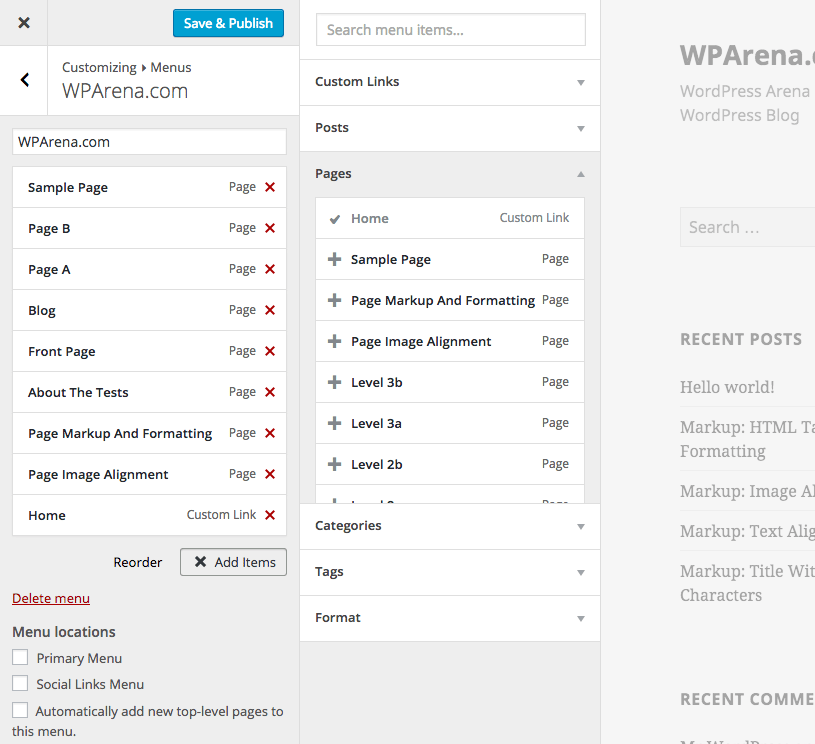Close the Customizer with the X icon

tap(24, 23)
